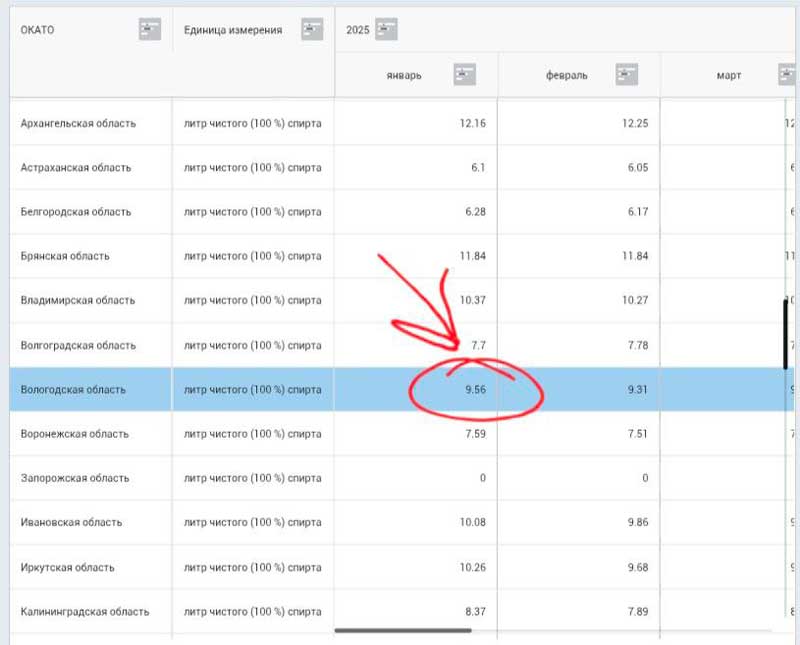Select the Иркутская область row label

(x=68, y=567)
